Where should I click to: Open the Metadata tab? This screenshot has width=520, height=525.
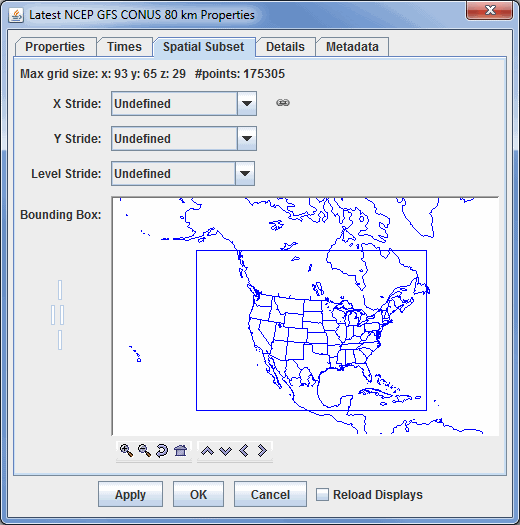pos(352,47)
